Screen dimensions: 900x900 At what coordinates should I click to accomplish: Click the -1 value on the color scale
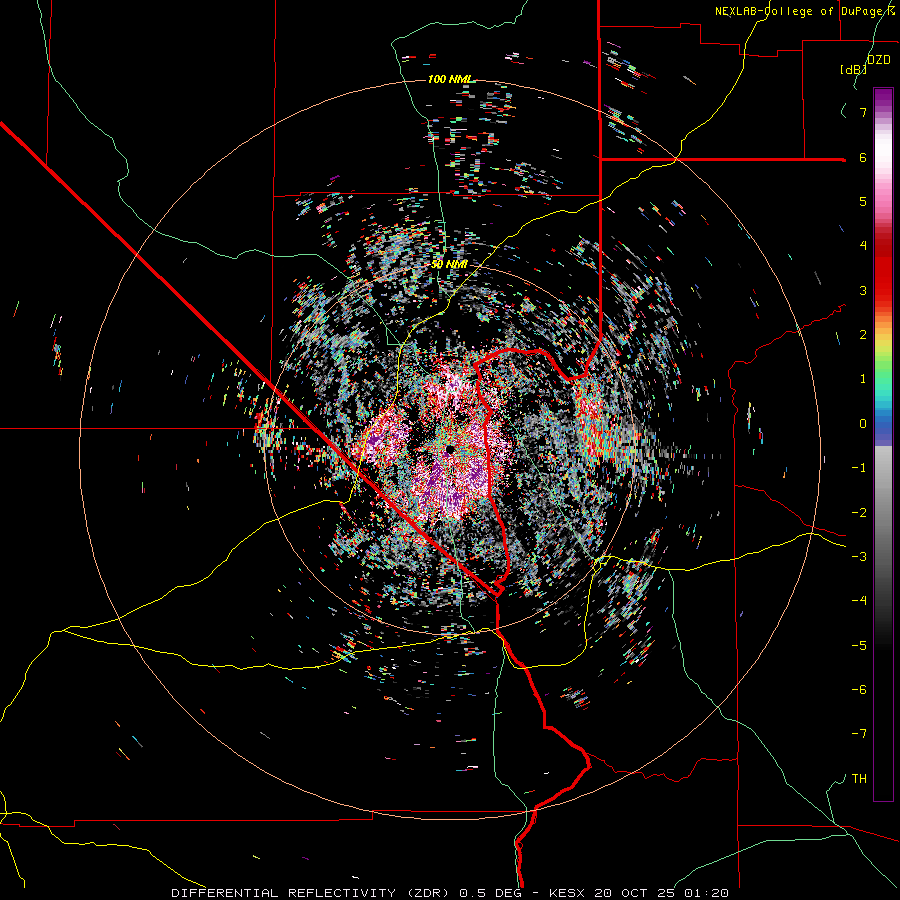(x=859, y=468)
